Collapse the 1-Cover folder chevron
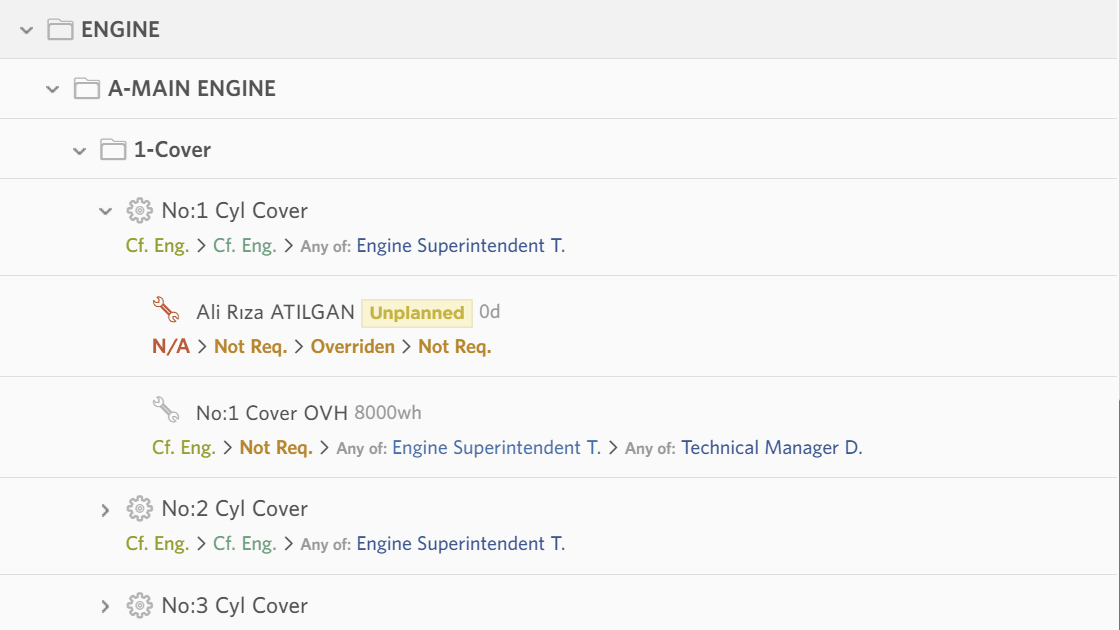 (80, 151)
